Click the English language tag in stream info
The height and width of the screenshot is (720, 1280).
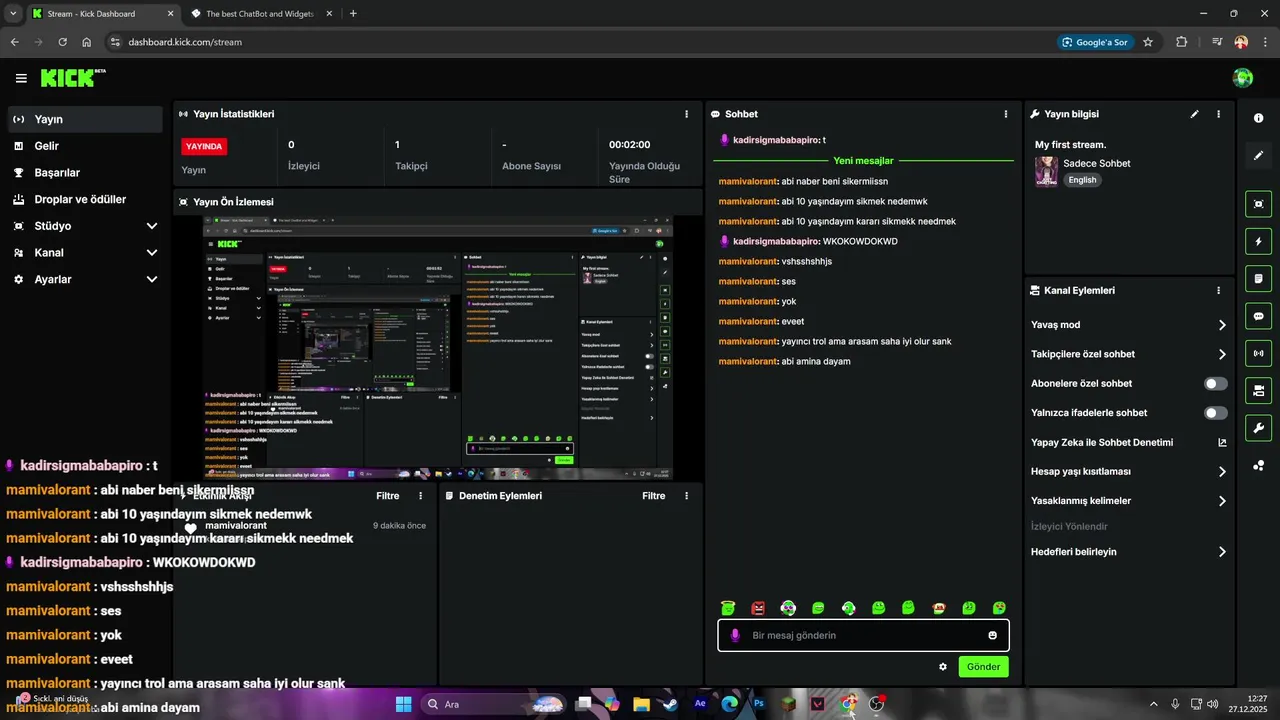[x=1082, y=180]
